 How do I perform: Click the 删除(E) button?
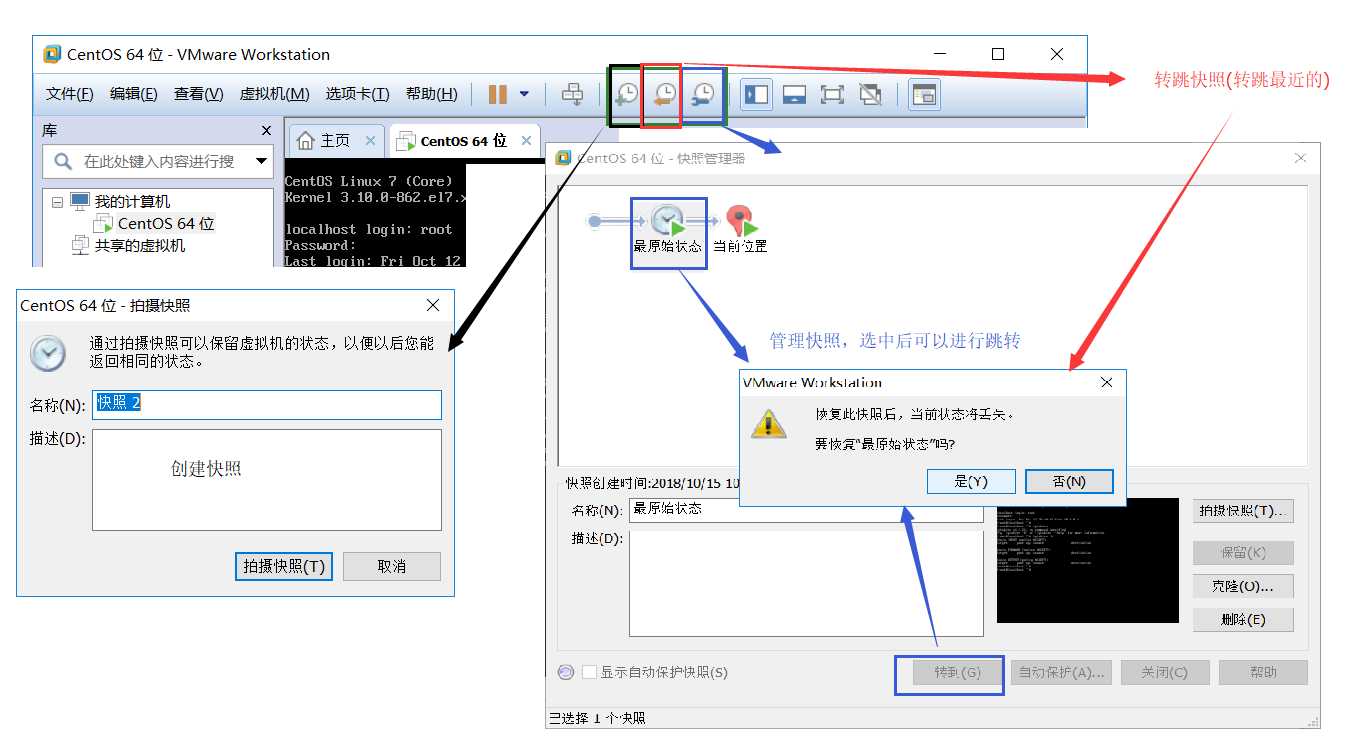[1243, 620]
